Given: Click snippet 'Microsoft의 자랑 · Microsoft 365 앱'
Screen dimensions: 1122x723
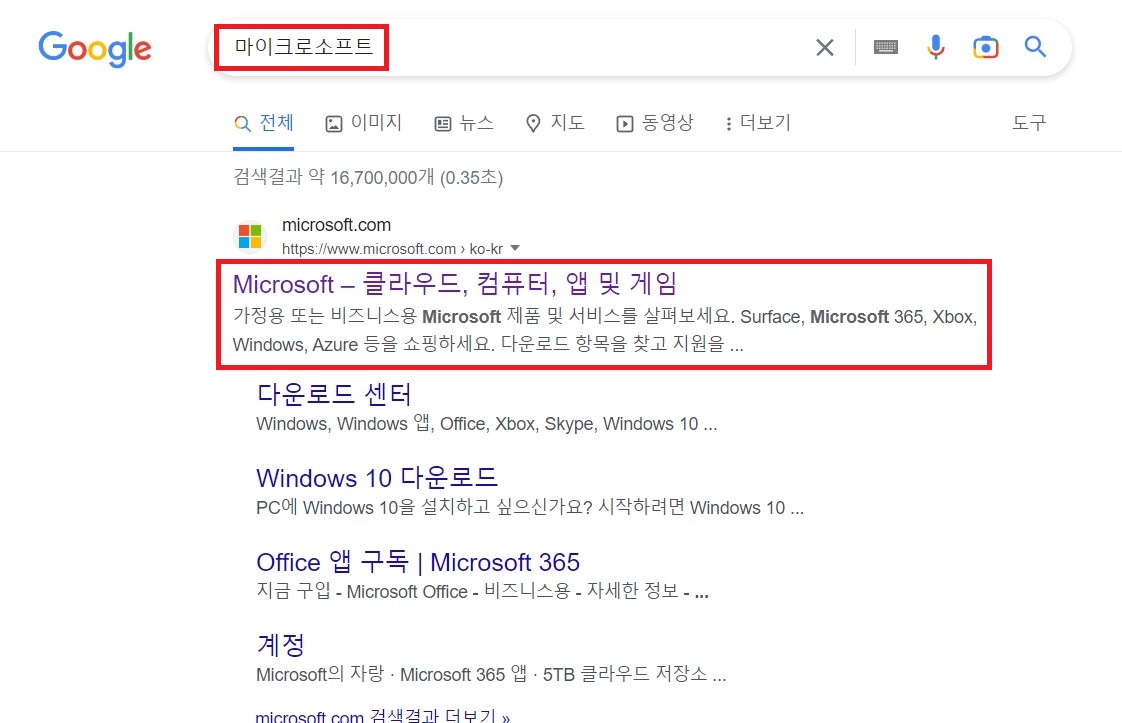Looking at the screenshot, I should 491,674.
